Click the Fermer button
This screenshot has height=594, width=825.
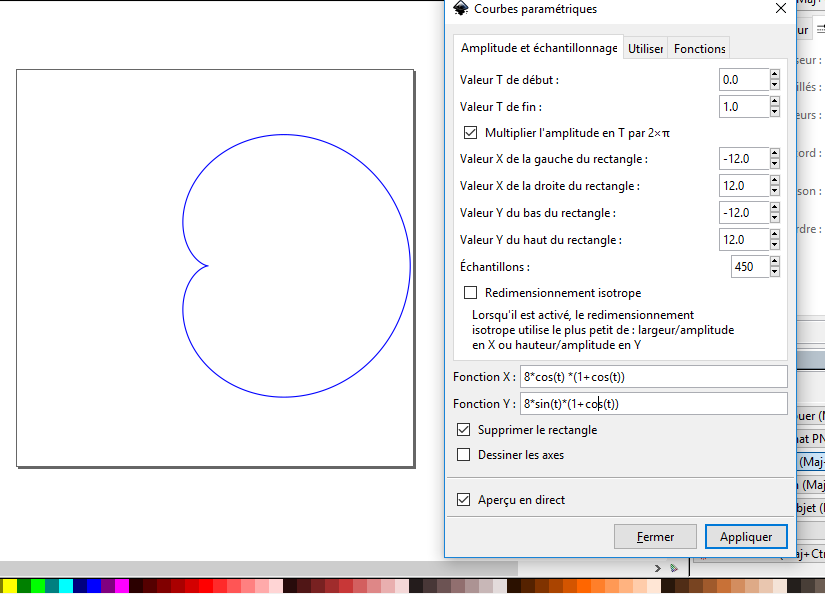click(655, 537)
